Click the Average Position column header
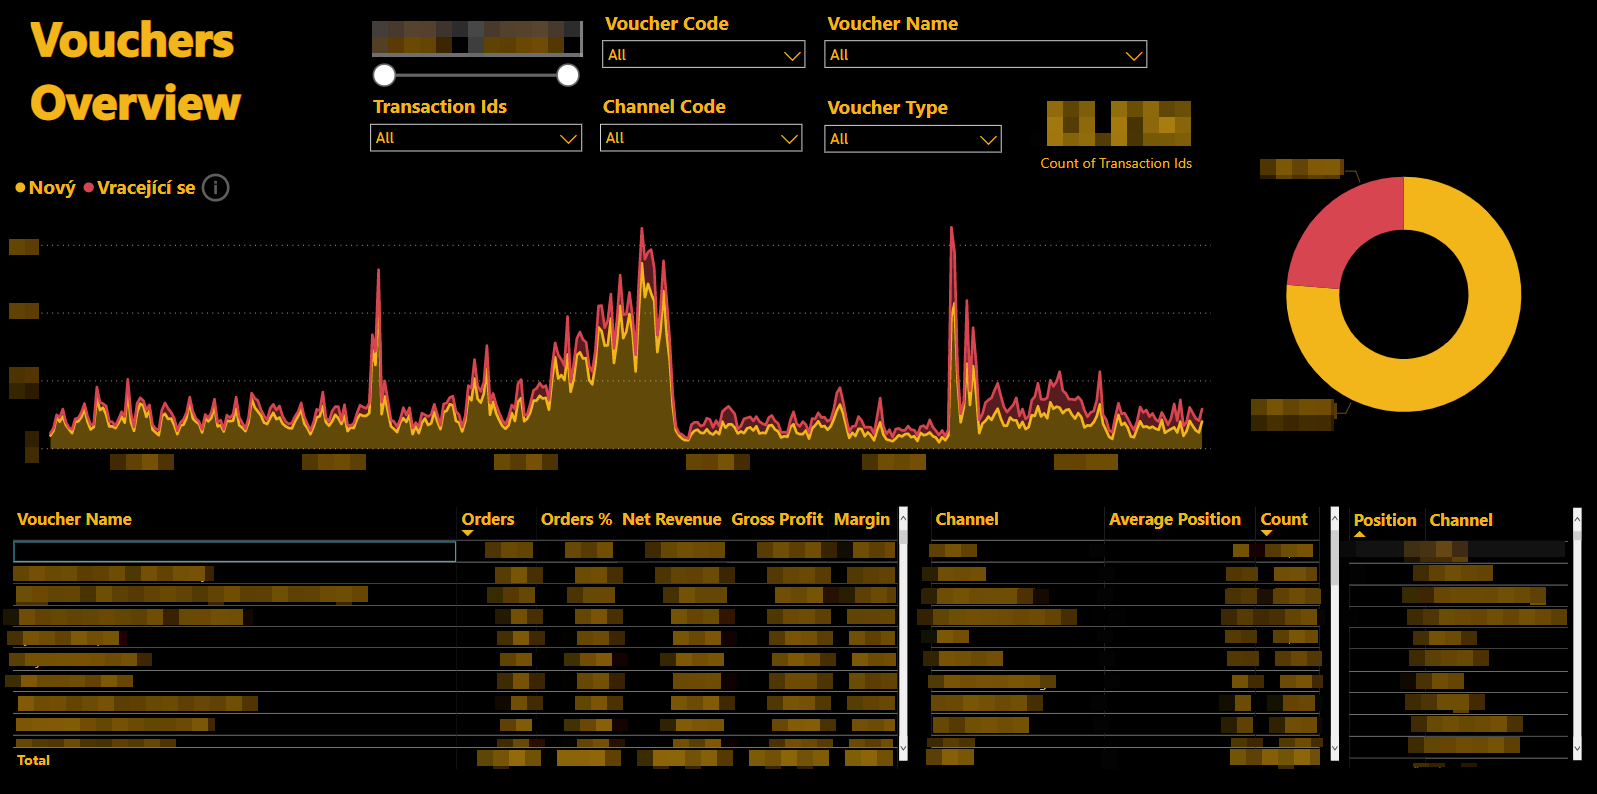 coord(1175,519)
